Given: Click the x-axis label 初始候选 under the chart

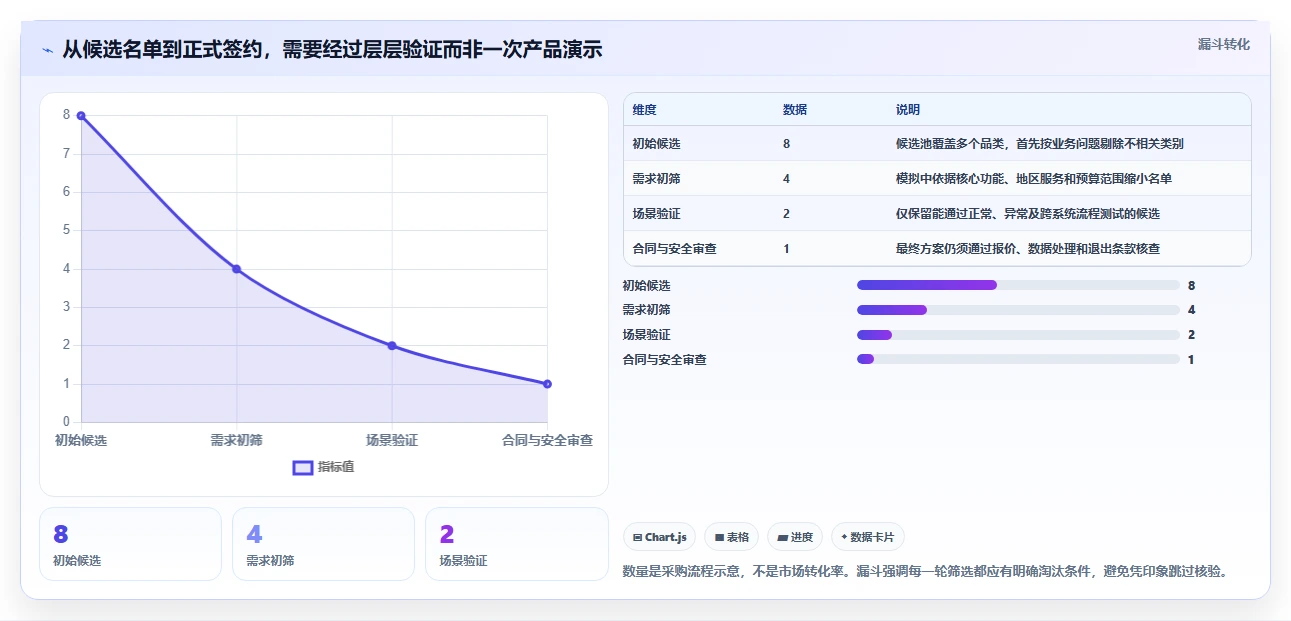Looking at the screenshot, I should click(81, 440).
